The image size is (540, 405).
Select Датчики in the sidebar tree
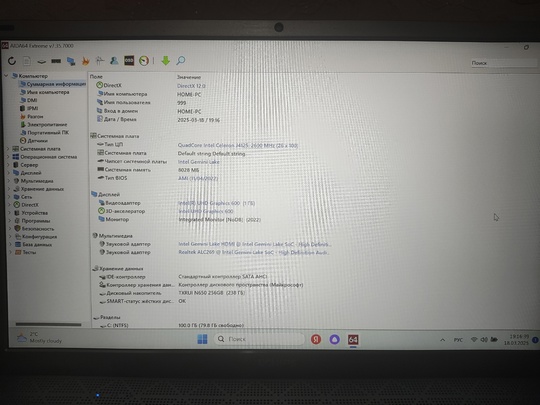tap(34, 141)
